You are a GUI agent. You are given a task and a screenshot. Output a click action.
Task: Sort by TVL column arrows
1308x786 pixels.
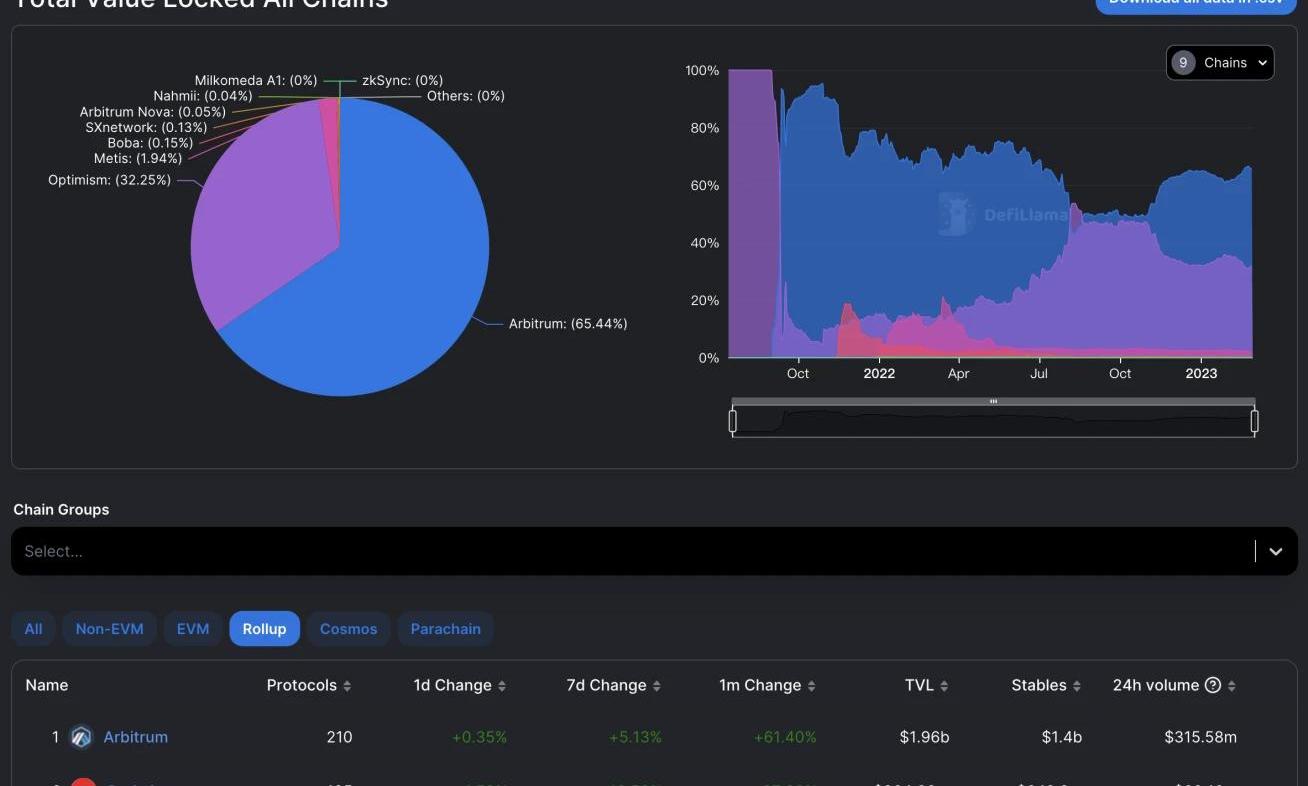click(x=944, y=686)
